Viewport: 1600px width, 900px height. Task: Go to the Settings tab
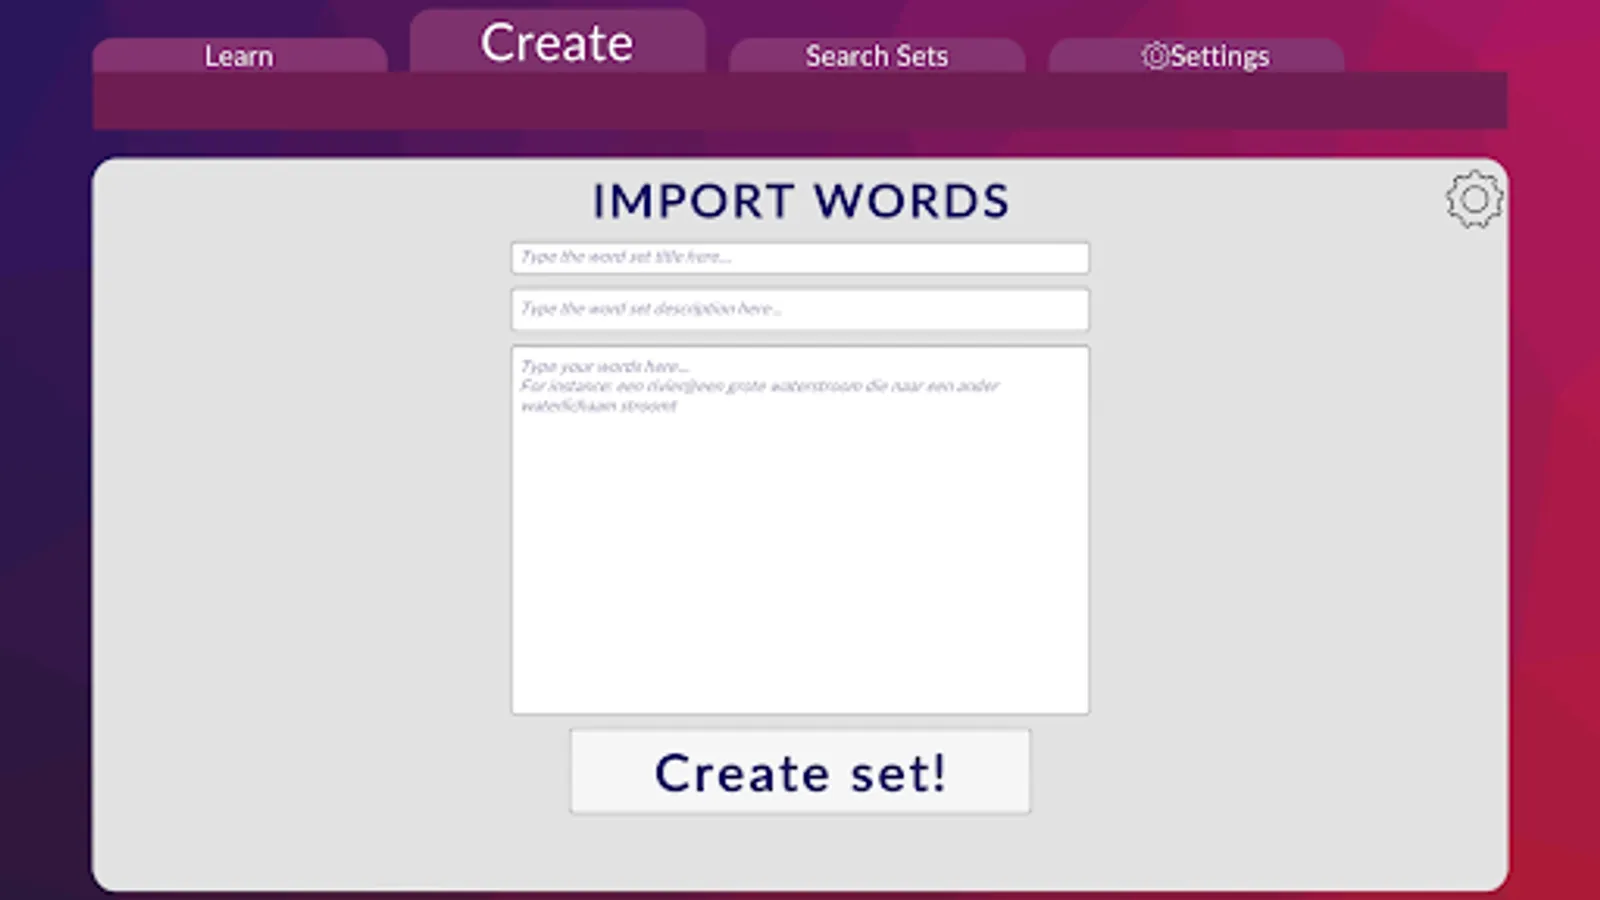pyautogui.click(x=1196, y=55)
